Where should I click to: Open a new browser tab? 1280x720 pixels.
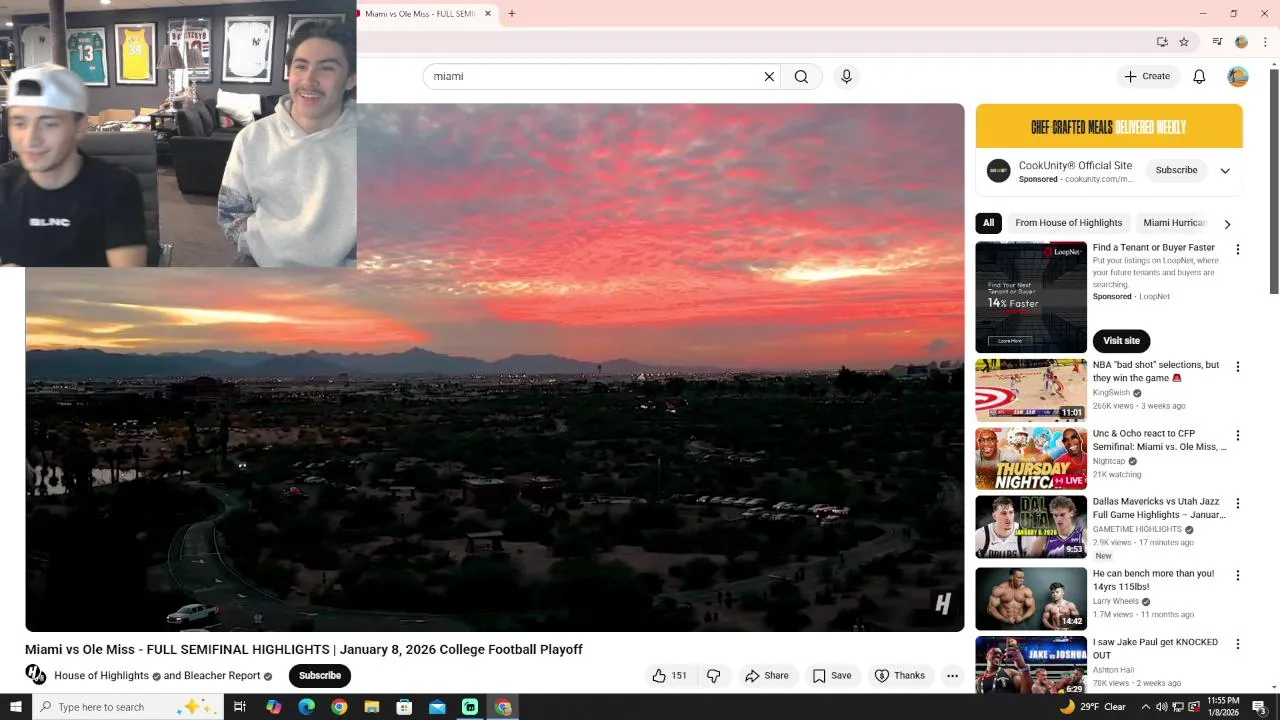point(512,14)
